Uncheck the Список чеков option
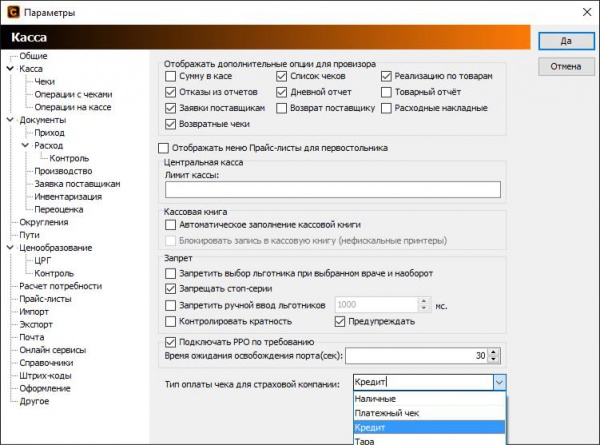 tap(281, 76)
